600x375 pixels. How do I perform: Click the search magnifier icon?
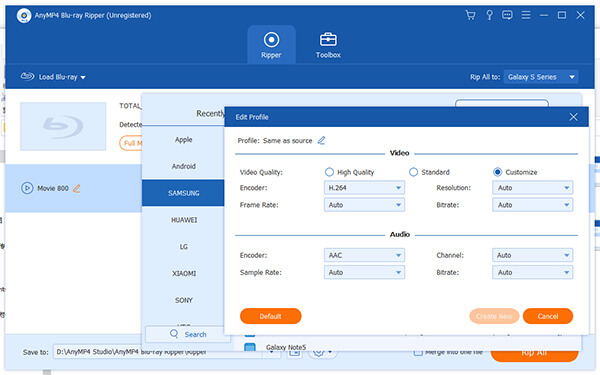click(x=174, y=334)
